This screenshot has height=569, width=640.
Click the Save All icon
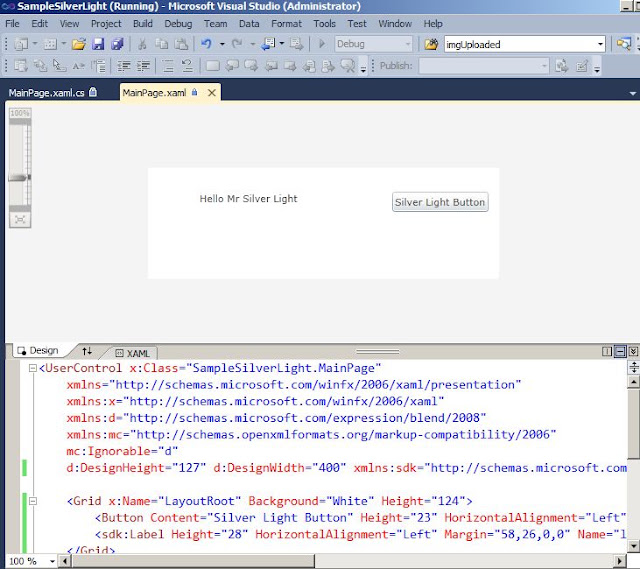[118, 44]
